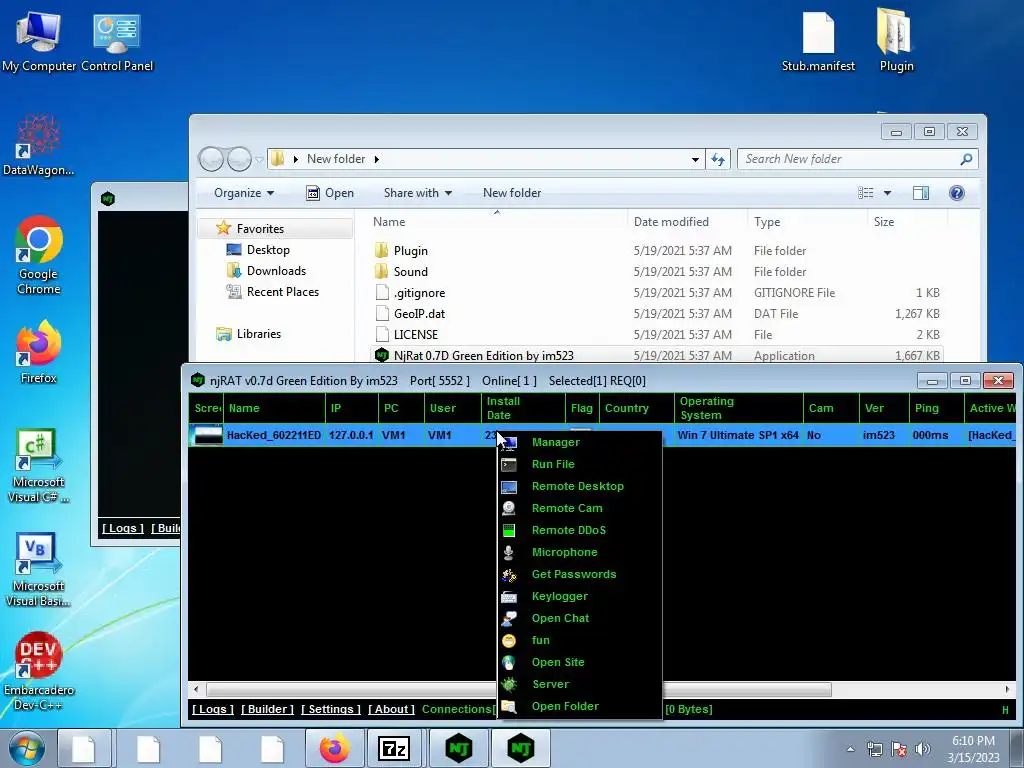Image resolution: width=1024 pixels, height=768 pixels.
Task: Click horizontal scrollbar in njRAT list
Action: coord(519,690)
